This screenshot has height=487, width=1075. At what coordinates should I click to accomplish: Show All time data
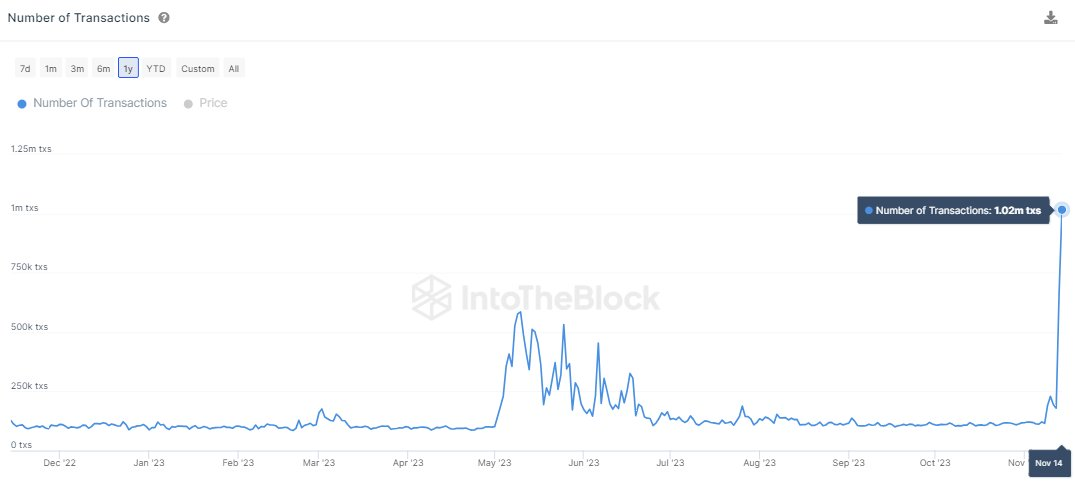(234, 68)
